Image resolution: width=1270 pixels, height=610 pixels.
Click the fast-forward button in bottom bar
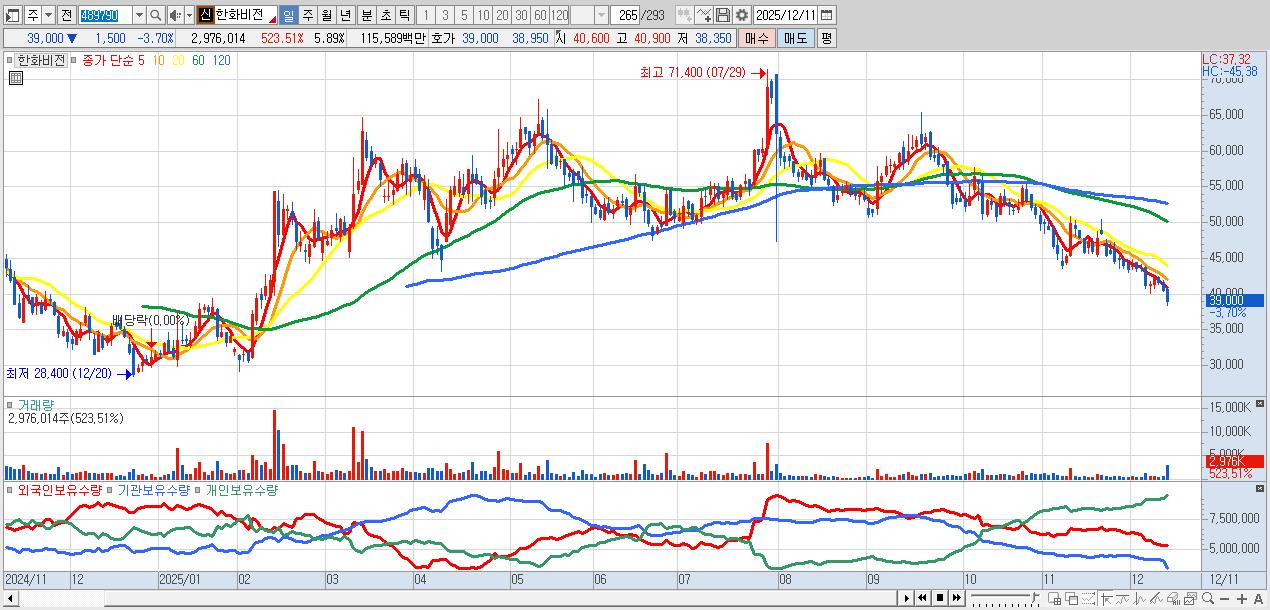click(957, 598)
